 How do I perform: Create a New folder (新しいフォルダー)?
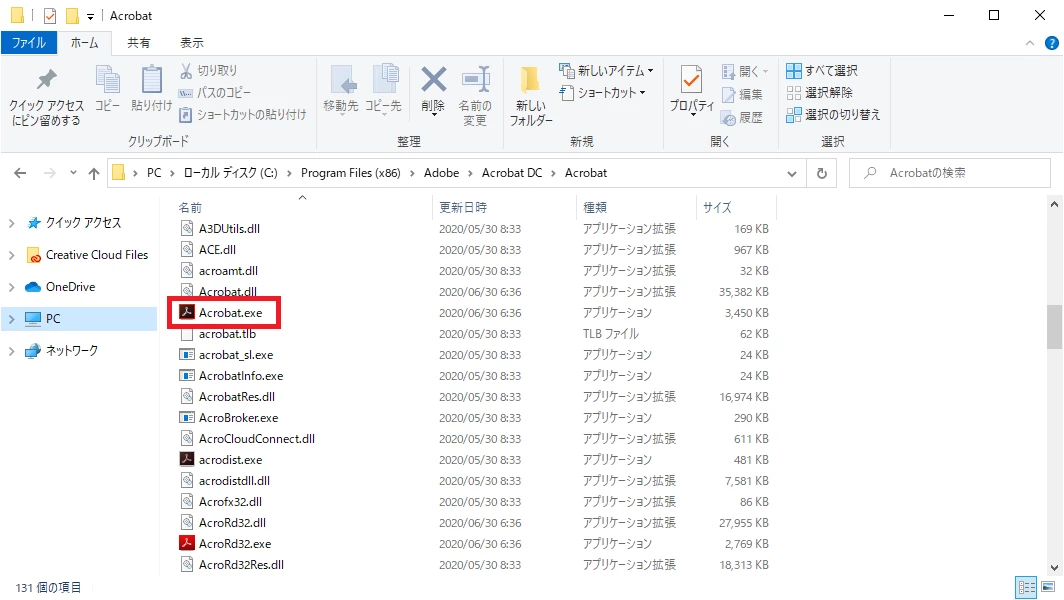[x=531, y=95]
